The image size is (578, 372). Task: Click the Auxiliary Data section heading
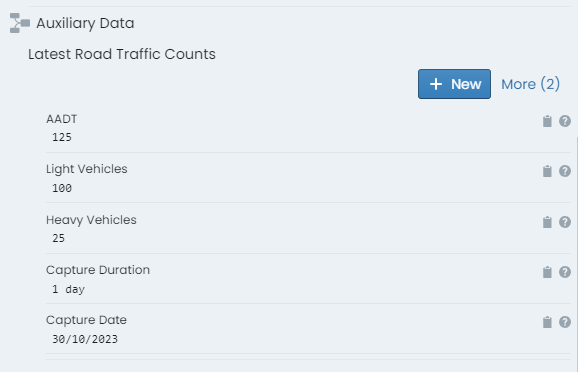coord(85,23)
